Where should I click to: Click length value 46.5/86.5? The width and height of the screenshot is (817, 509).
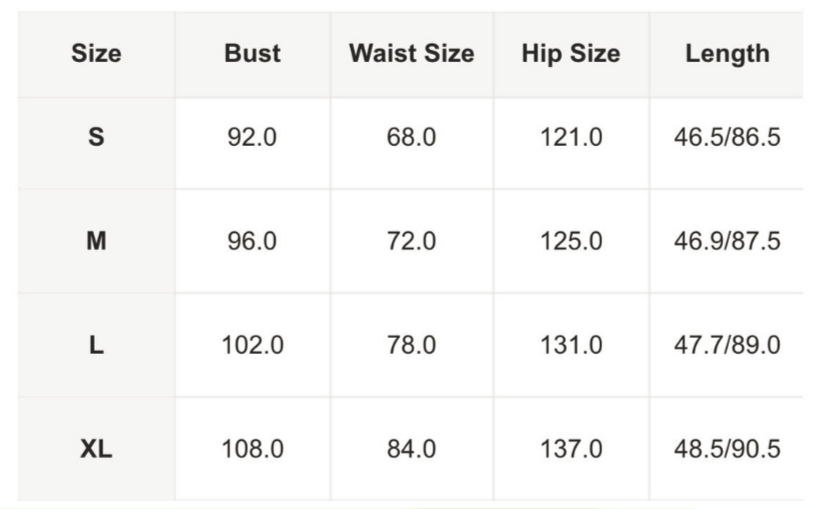tap(727, 138)
